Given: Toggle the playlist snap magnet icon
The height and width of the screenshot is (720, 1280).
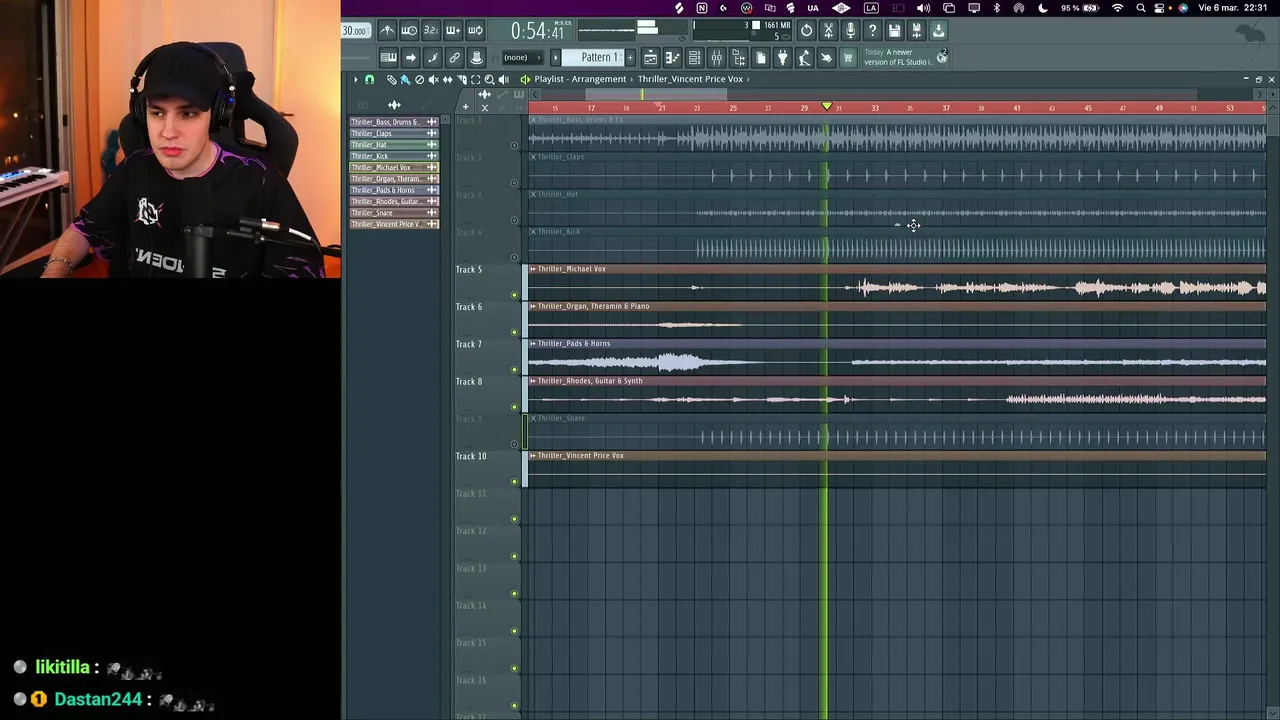Looking at the screenshot, I should pyautogui.click(x=369, y=79).
